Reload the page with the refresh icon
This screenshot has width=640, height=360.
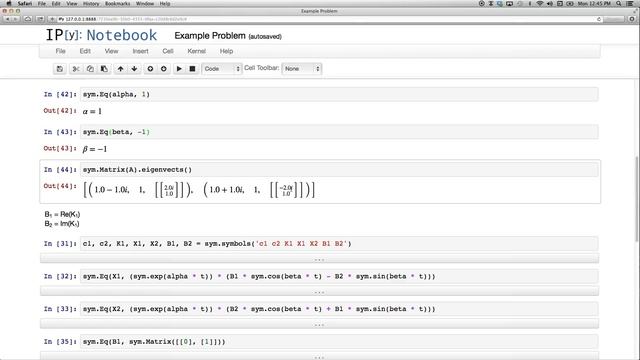(599, 19)
